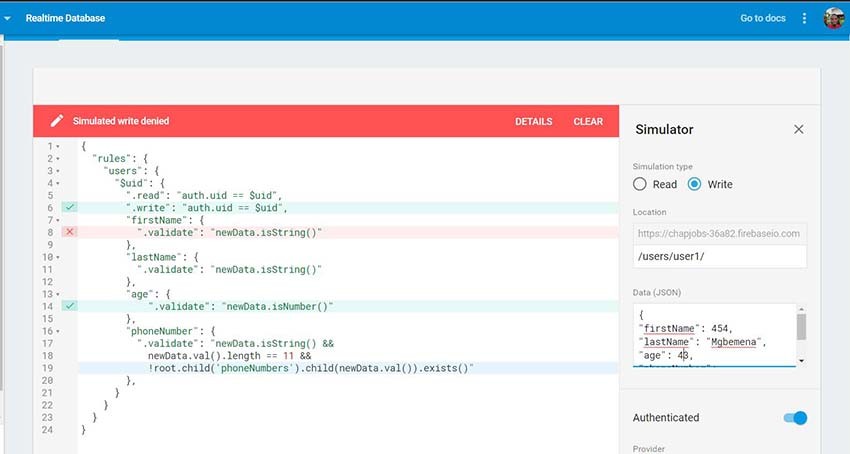Open the dropdown arrow beside Realtime Database
This screenshot has height=454, width=850.
pyautogui.click(x=7, y=18)
